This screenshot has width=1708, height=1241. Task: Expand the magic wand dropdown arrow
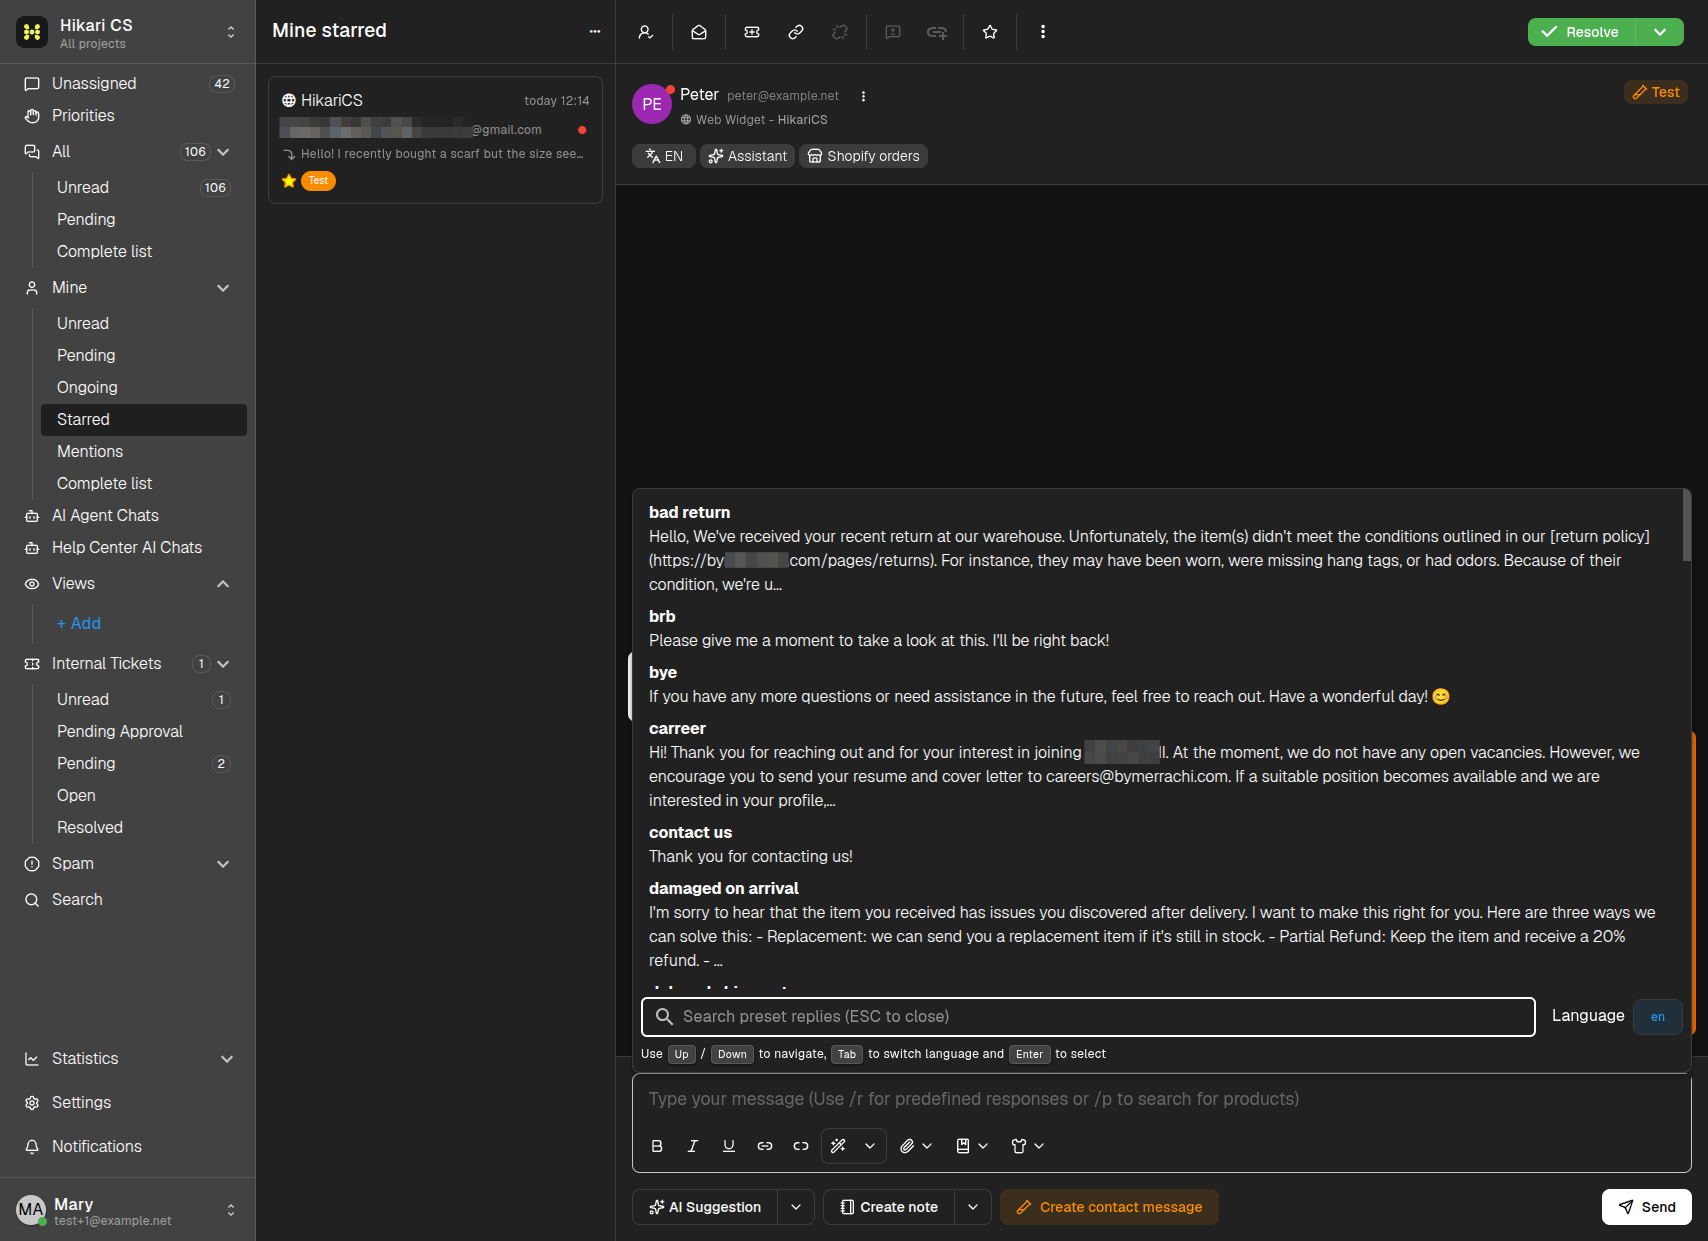click(x=870, y=1146)
